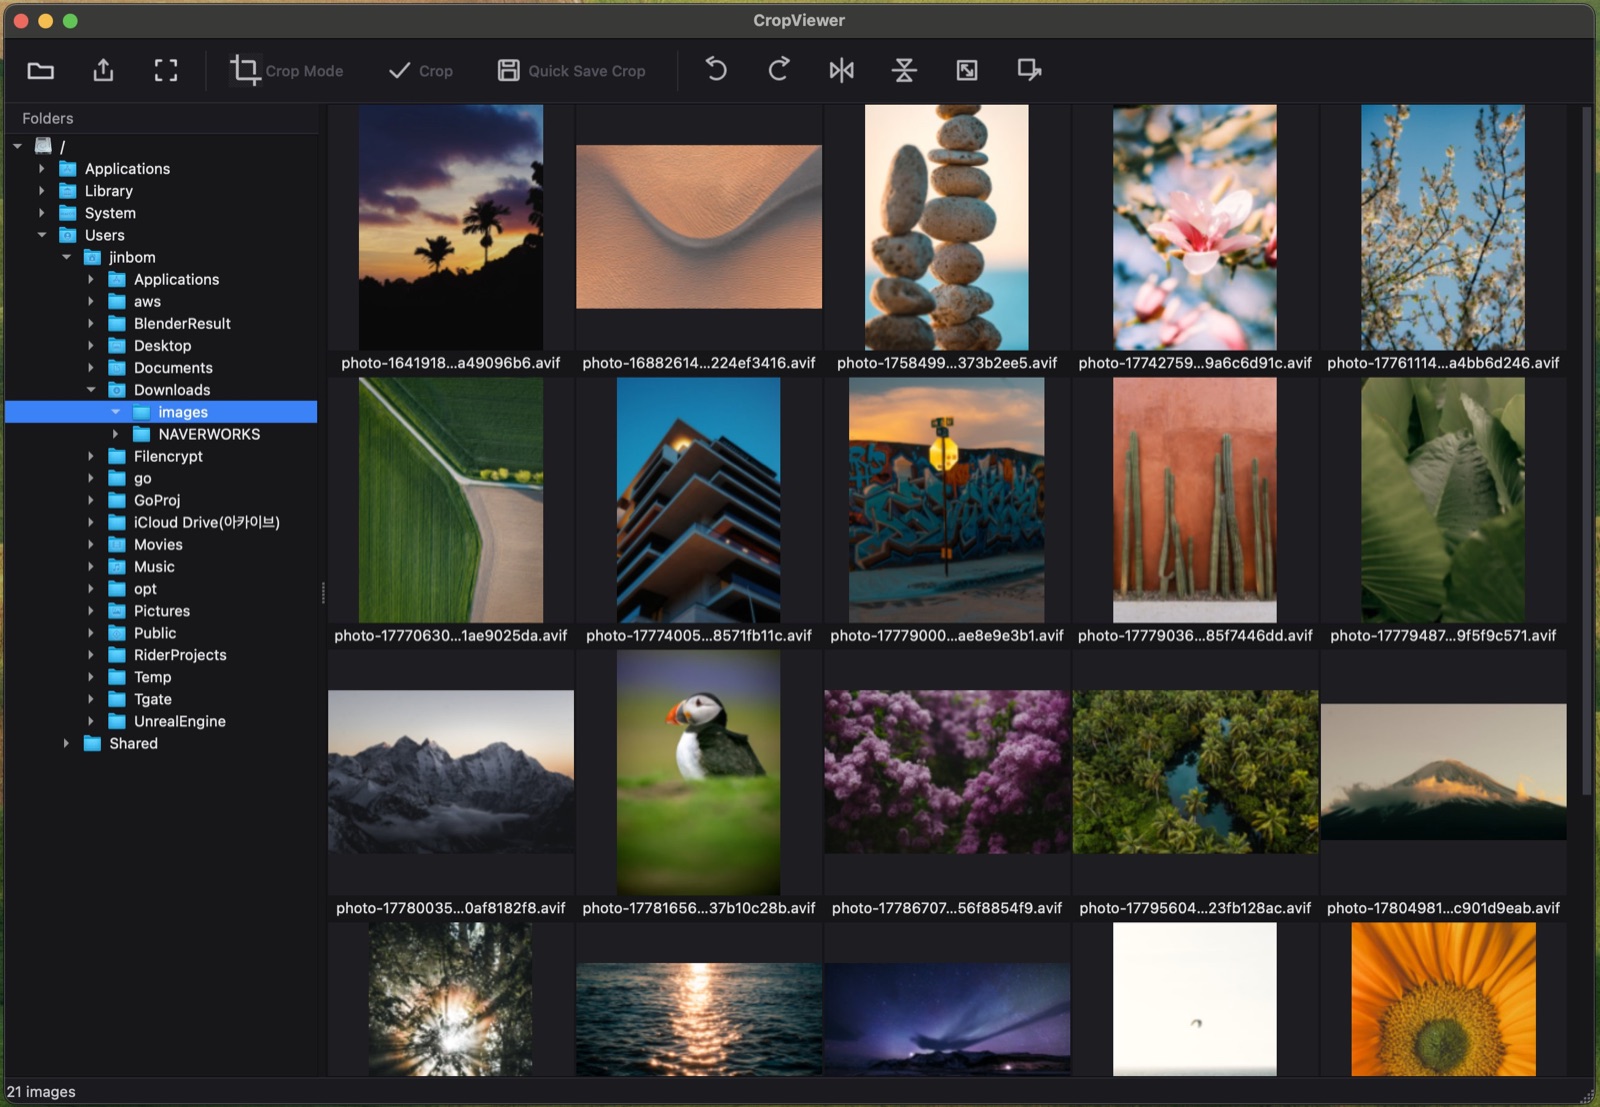Select the Documents folder
This screenshot has height=1107, width=1600.
pos(173,367)
